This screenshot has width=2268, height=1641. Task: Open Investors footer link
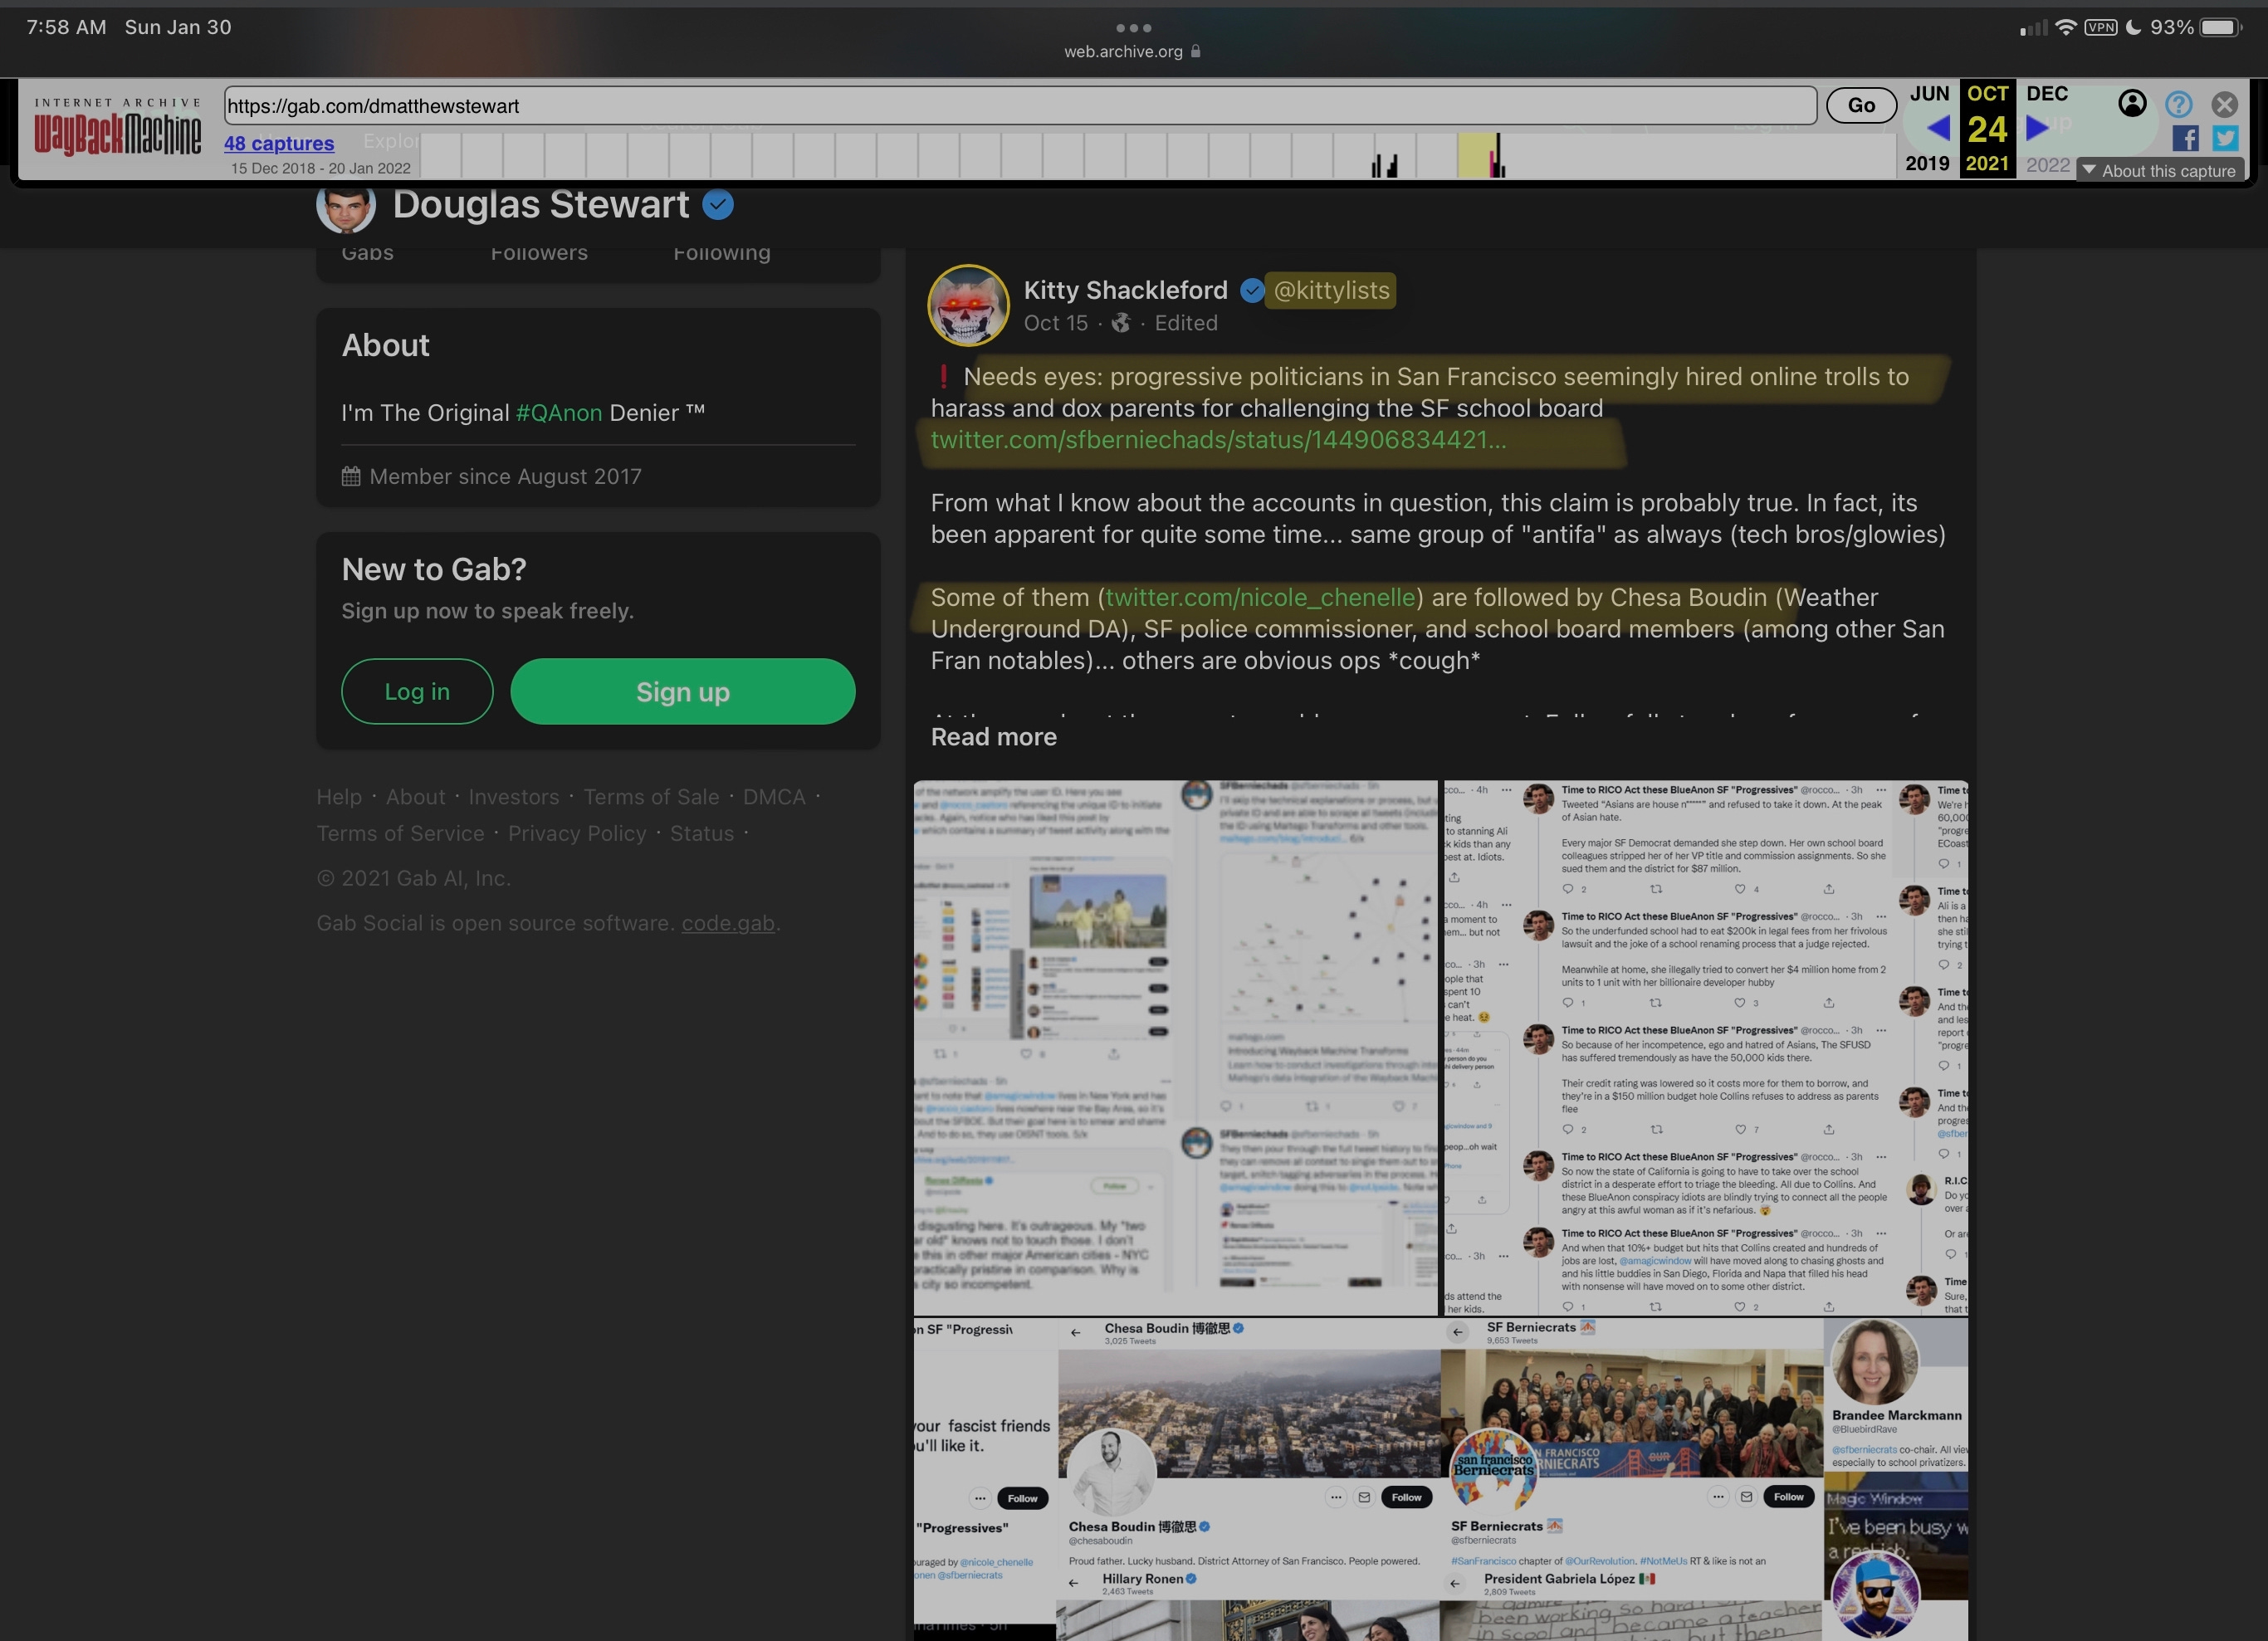point(514,797)
